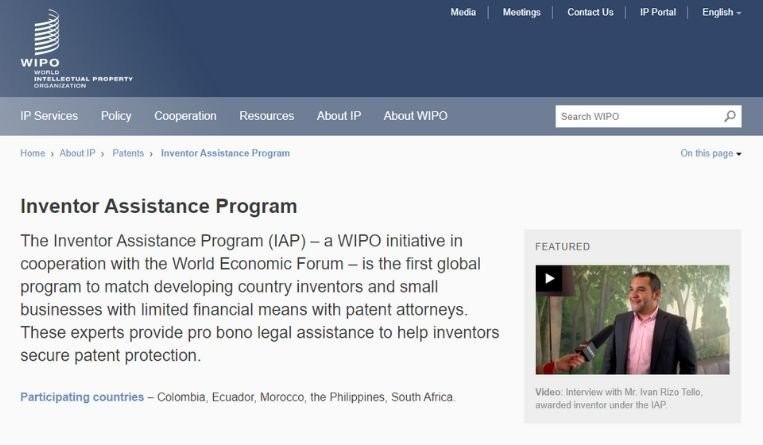Click the Inventor Assistance Program heading
The height and width of the screenshot is (445, 763).
point(159,206)
